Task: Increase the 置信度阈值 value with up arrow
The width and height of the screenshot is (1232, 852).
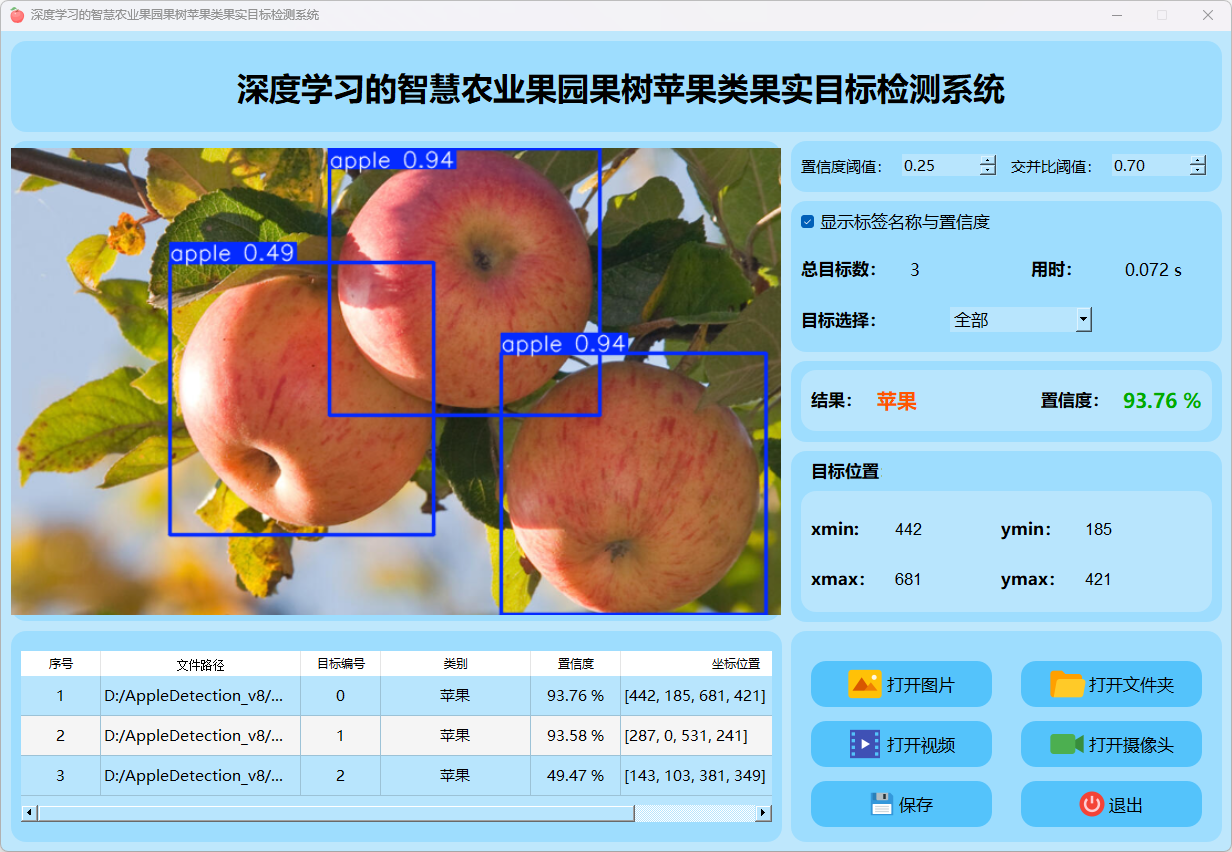Action: click(x=988, y=160)
